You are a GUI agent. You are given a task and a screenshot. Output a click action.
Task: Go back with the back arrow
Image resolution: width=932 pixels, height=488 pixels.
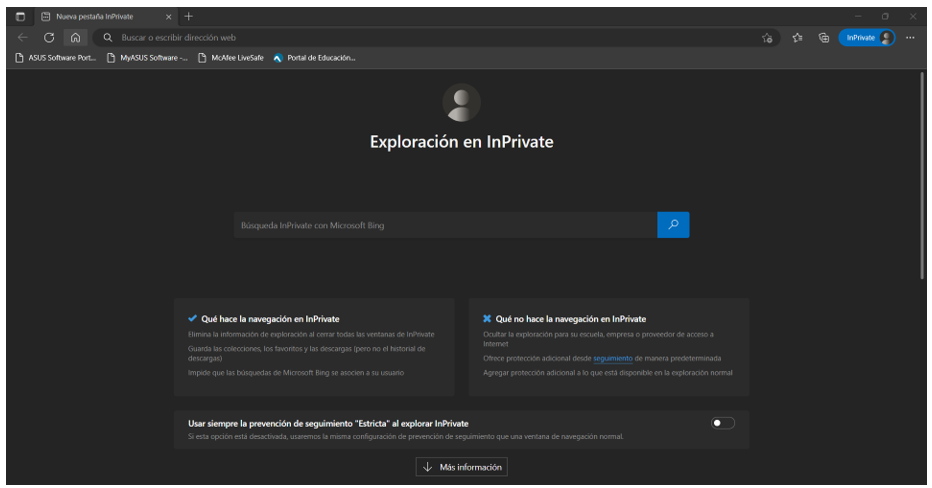[23, 37]
